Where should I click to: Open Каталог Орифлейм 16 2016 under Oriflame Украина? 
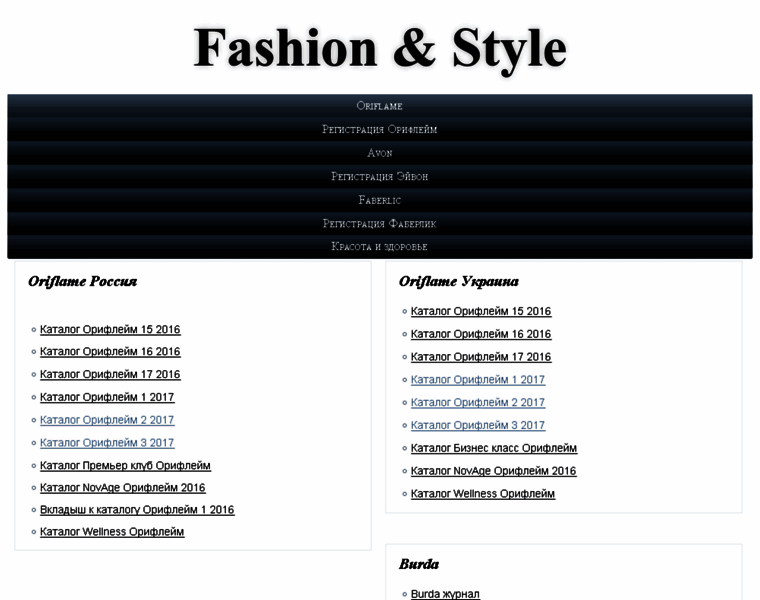pyautogui.click(x=481, y=334)
